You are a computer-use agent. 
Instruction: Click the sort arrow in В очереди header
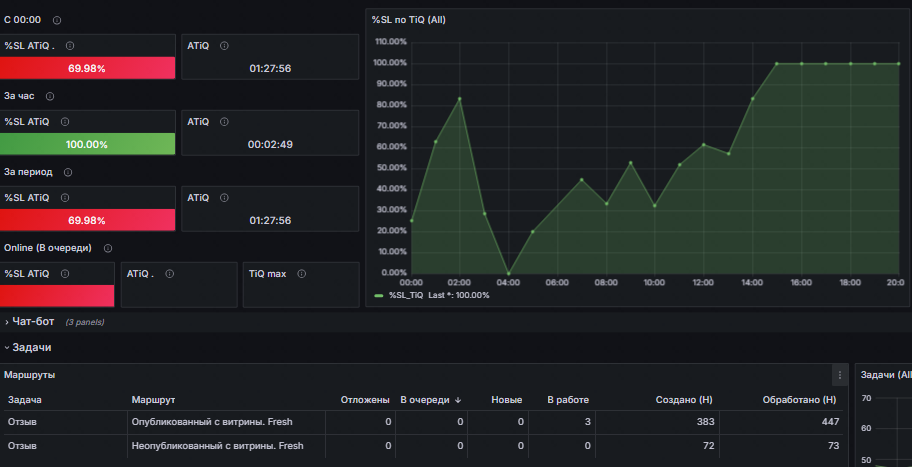pos(458,400)
